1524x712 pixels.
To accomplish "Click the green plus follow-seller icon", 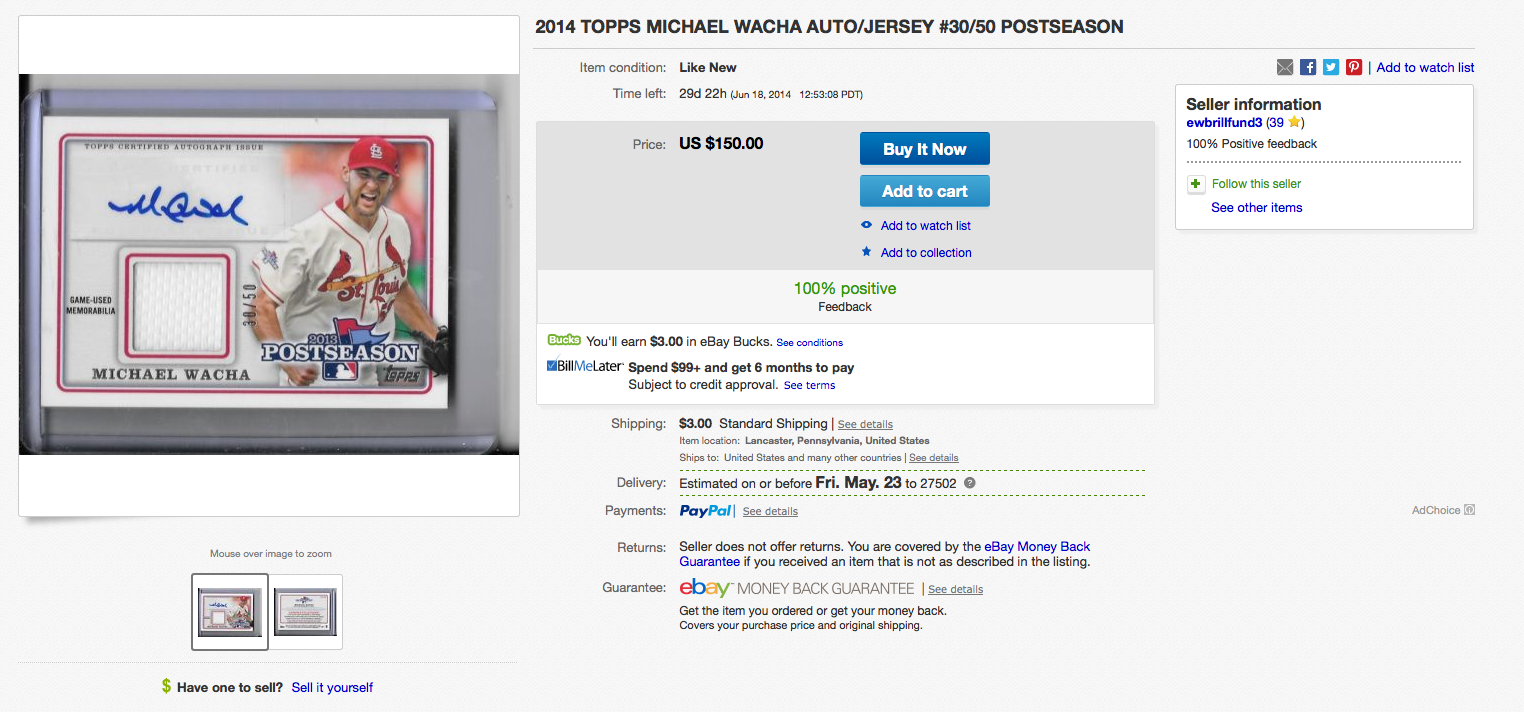I will click(x=1196, y=184).
